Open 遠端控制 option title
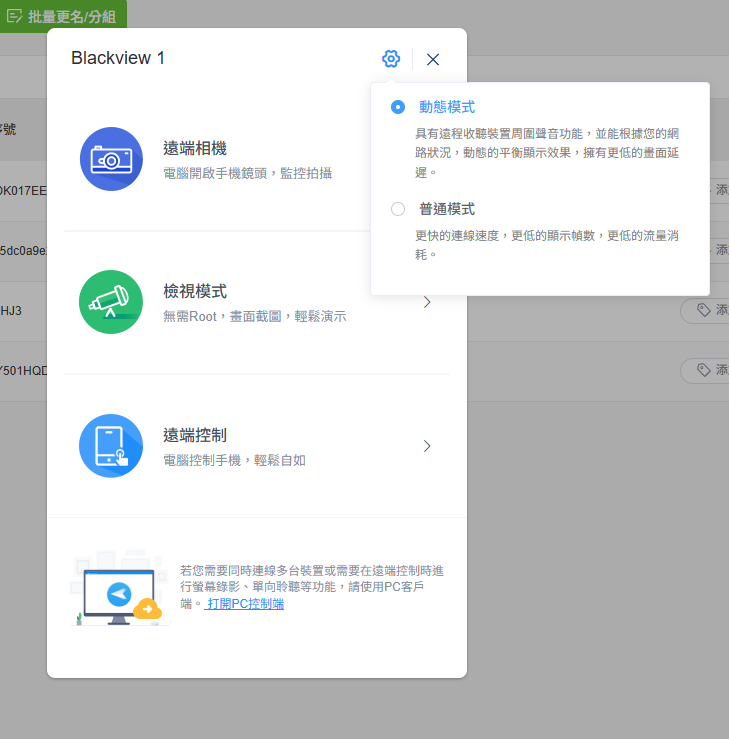 pyautogui.click(x=195, y=435)
